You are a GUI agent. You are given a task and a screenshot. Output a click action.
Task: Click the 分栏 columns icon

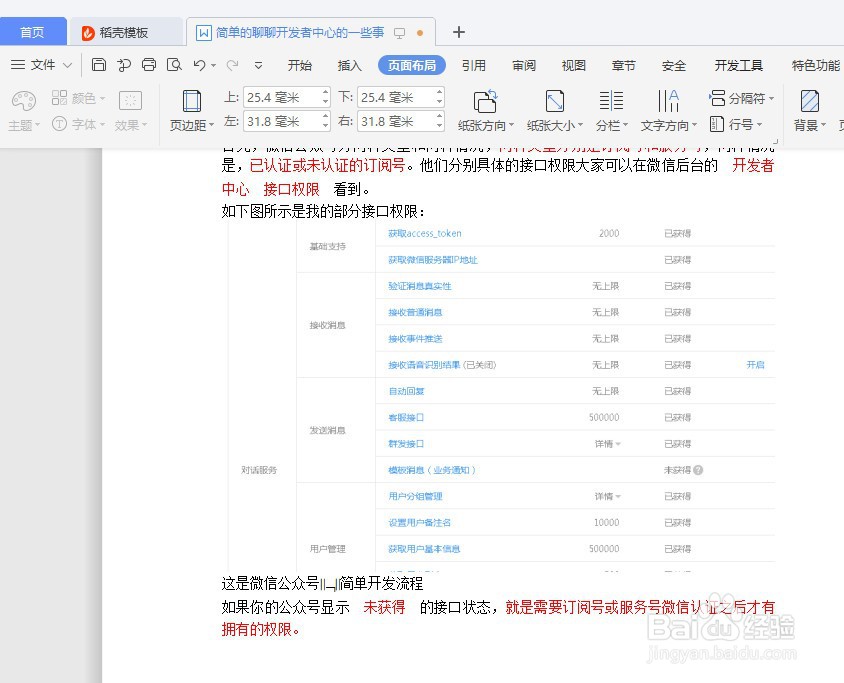tap(611, 103)
